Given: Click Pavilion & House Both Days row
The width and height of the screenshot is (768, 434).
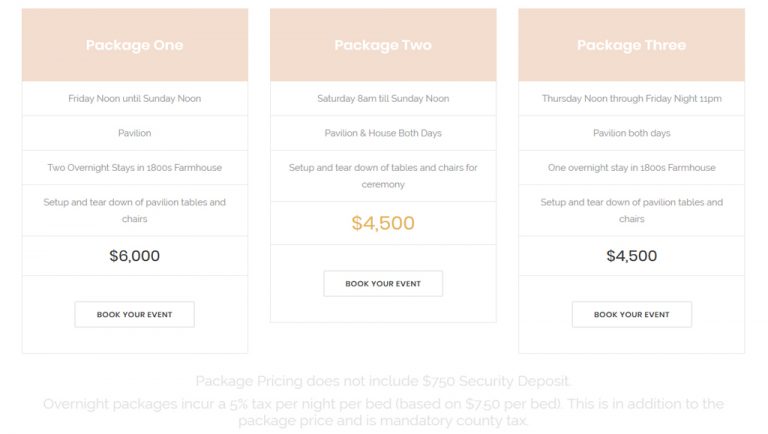Looking at the screenshot, I should [383, 133].
